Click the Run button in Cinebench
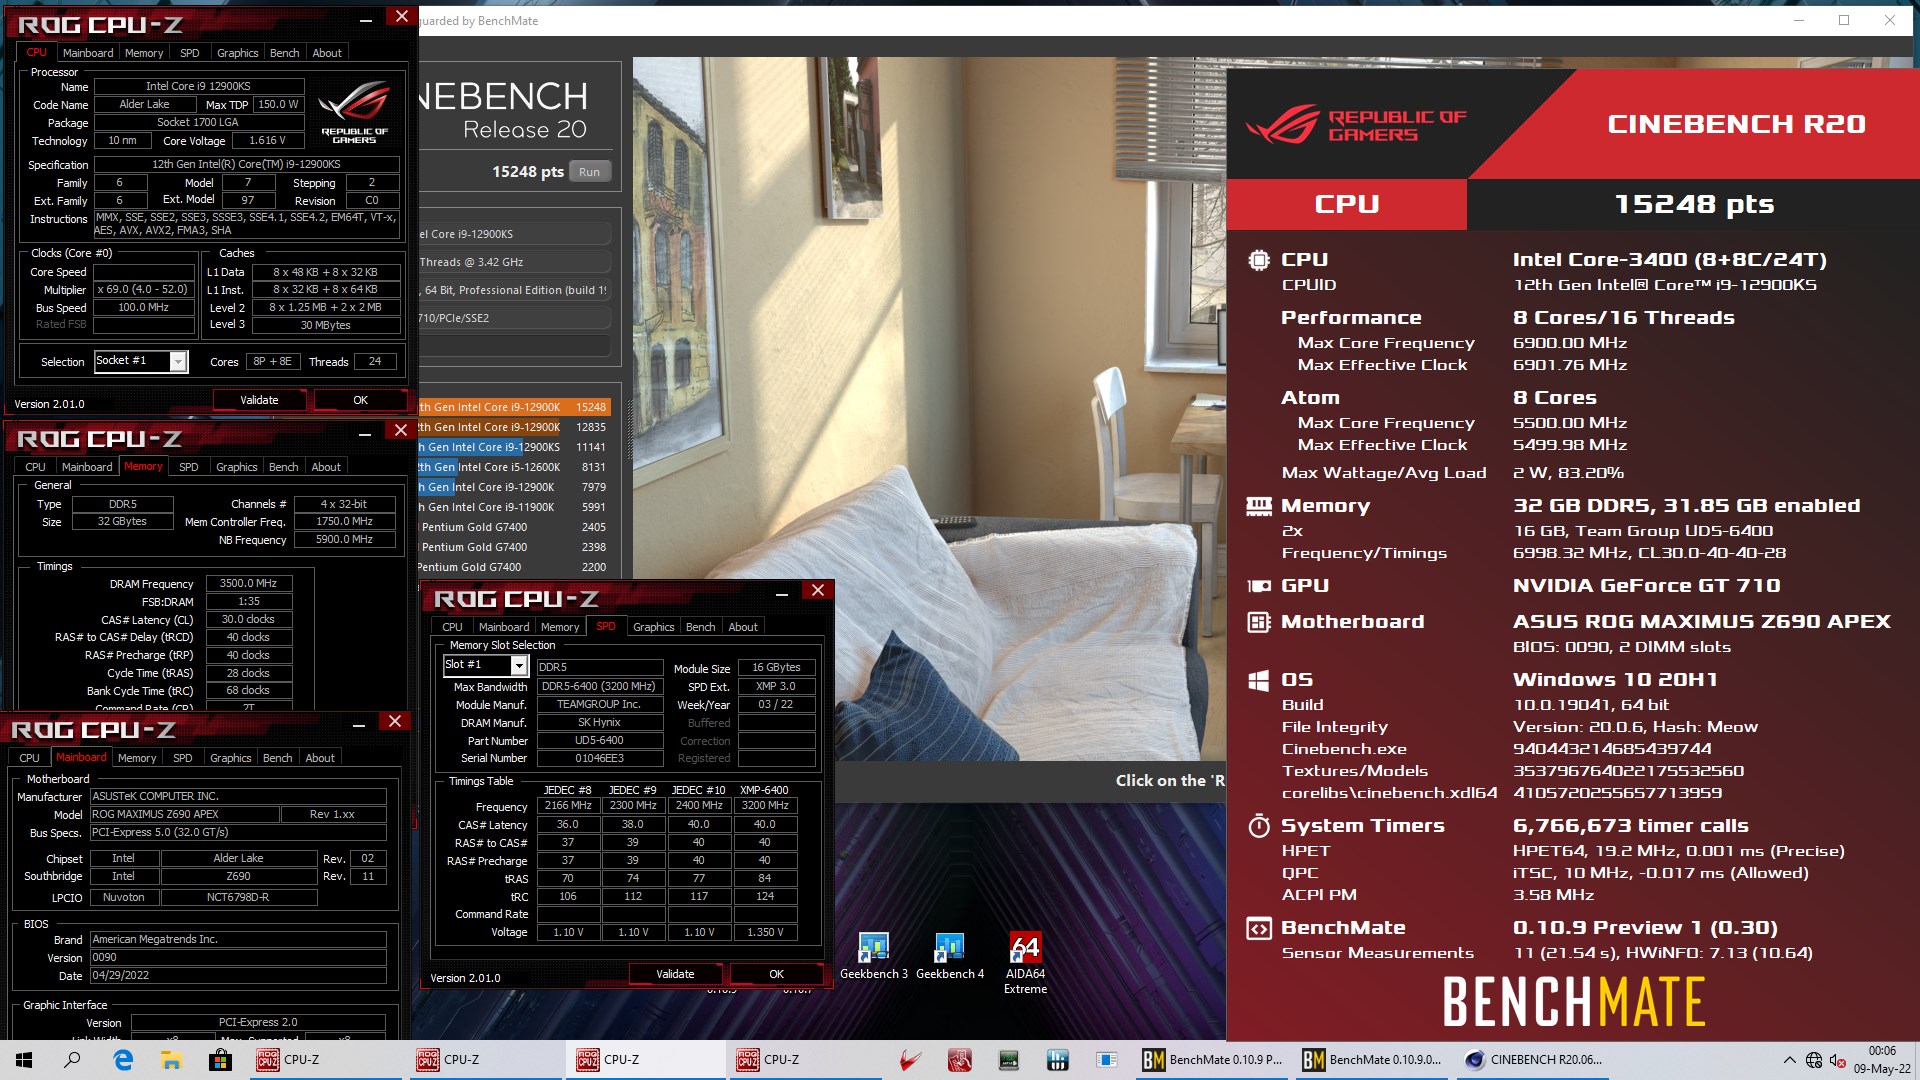 (x=589, y=172)
